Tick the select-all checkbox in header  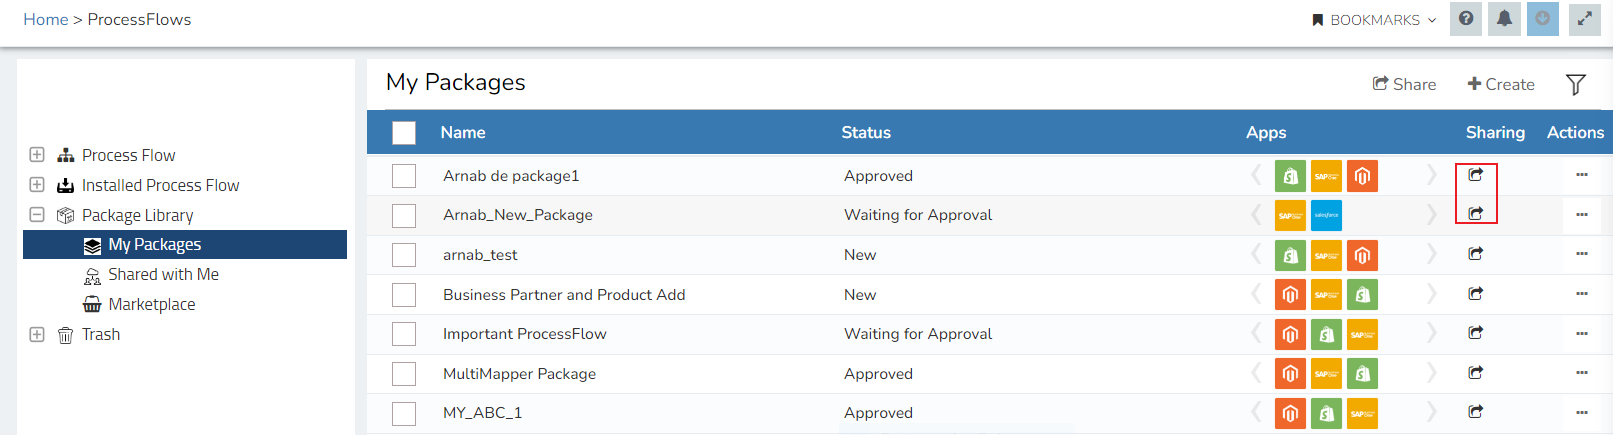coord(404,133)
